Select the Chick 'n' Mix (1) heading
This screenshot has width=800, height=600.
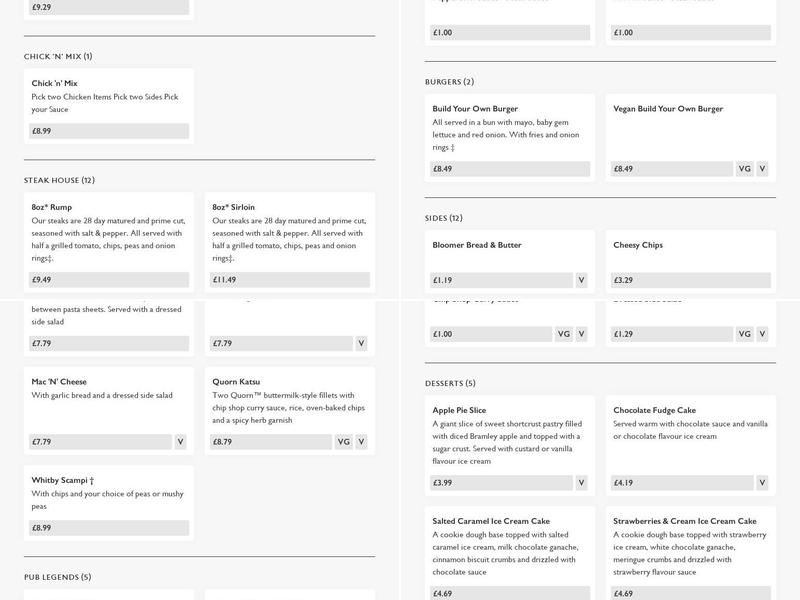pos(58,57)
